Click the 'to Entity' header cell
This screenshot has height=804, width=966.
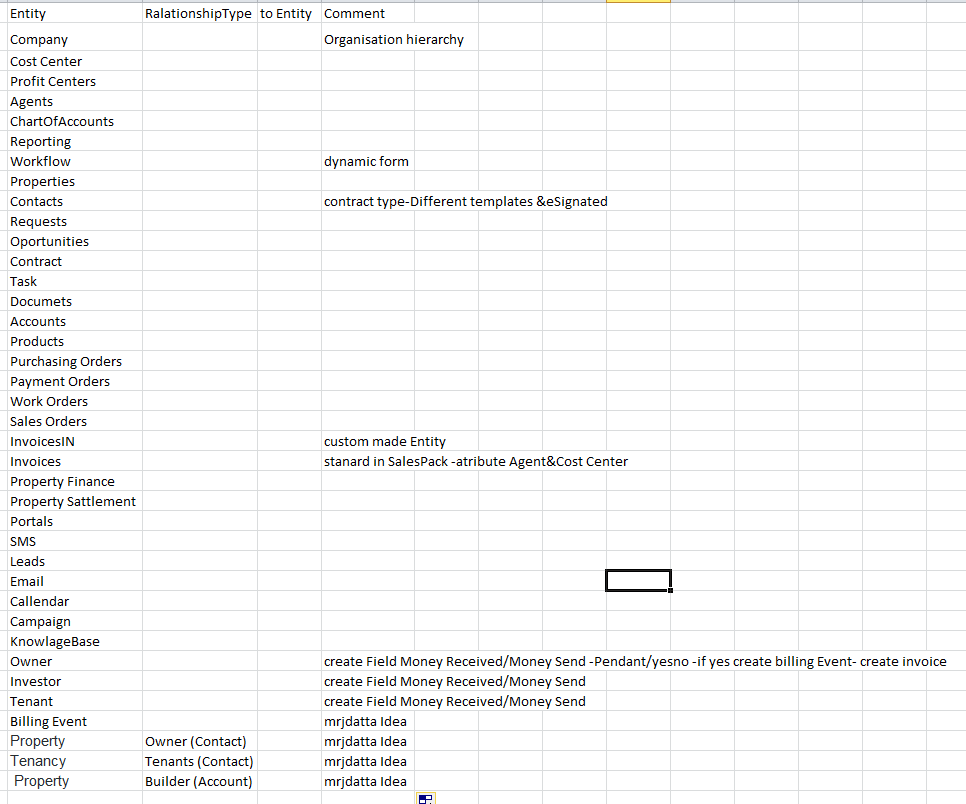click(286, 14)
